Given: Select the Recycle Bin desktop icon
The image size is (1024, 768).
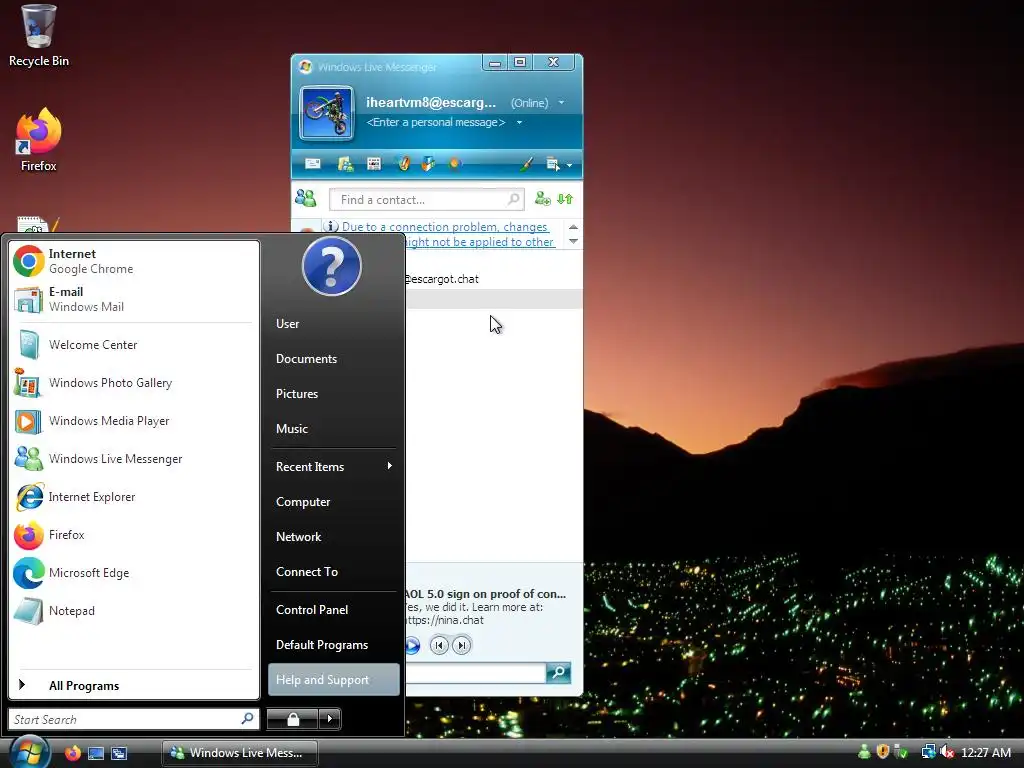Looking at the screenshot, I should coord(39,36).
